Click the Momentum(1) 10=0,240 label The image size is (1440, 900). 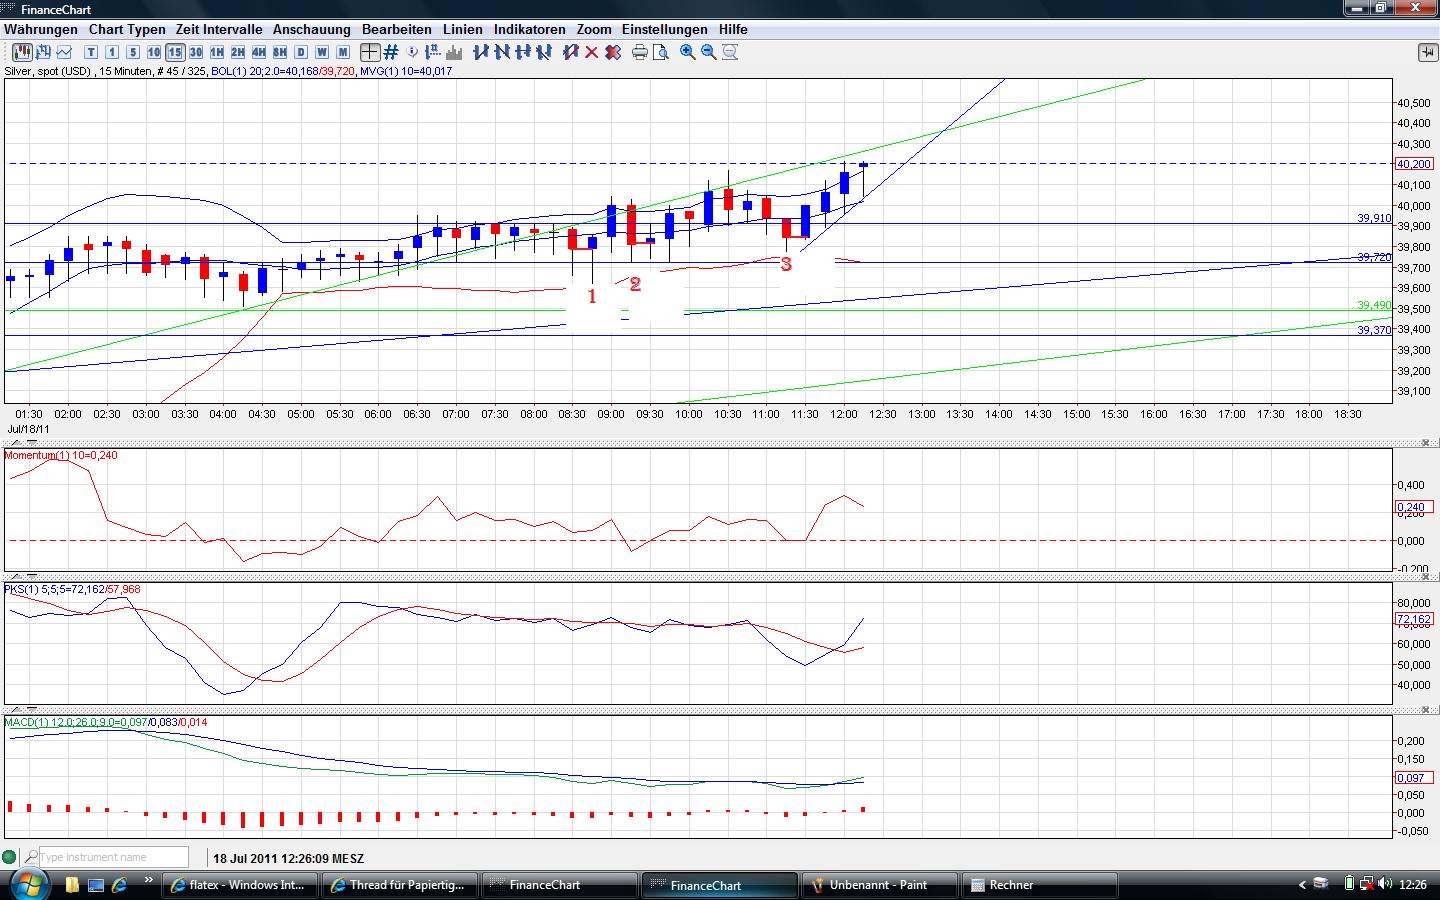click(61, 455)
